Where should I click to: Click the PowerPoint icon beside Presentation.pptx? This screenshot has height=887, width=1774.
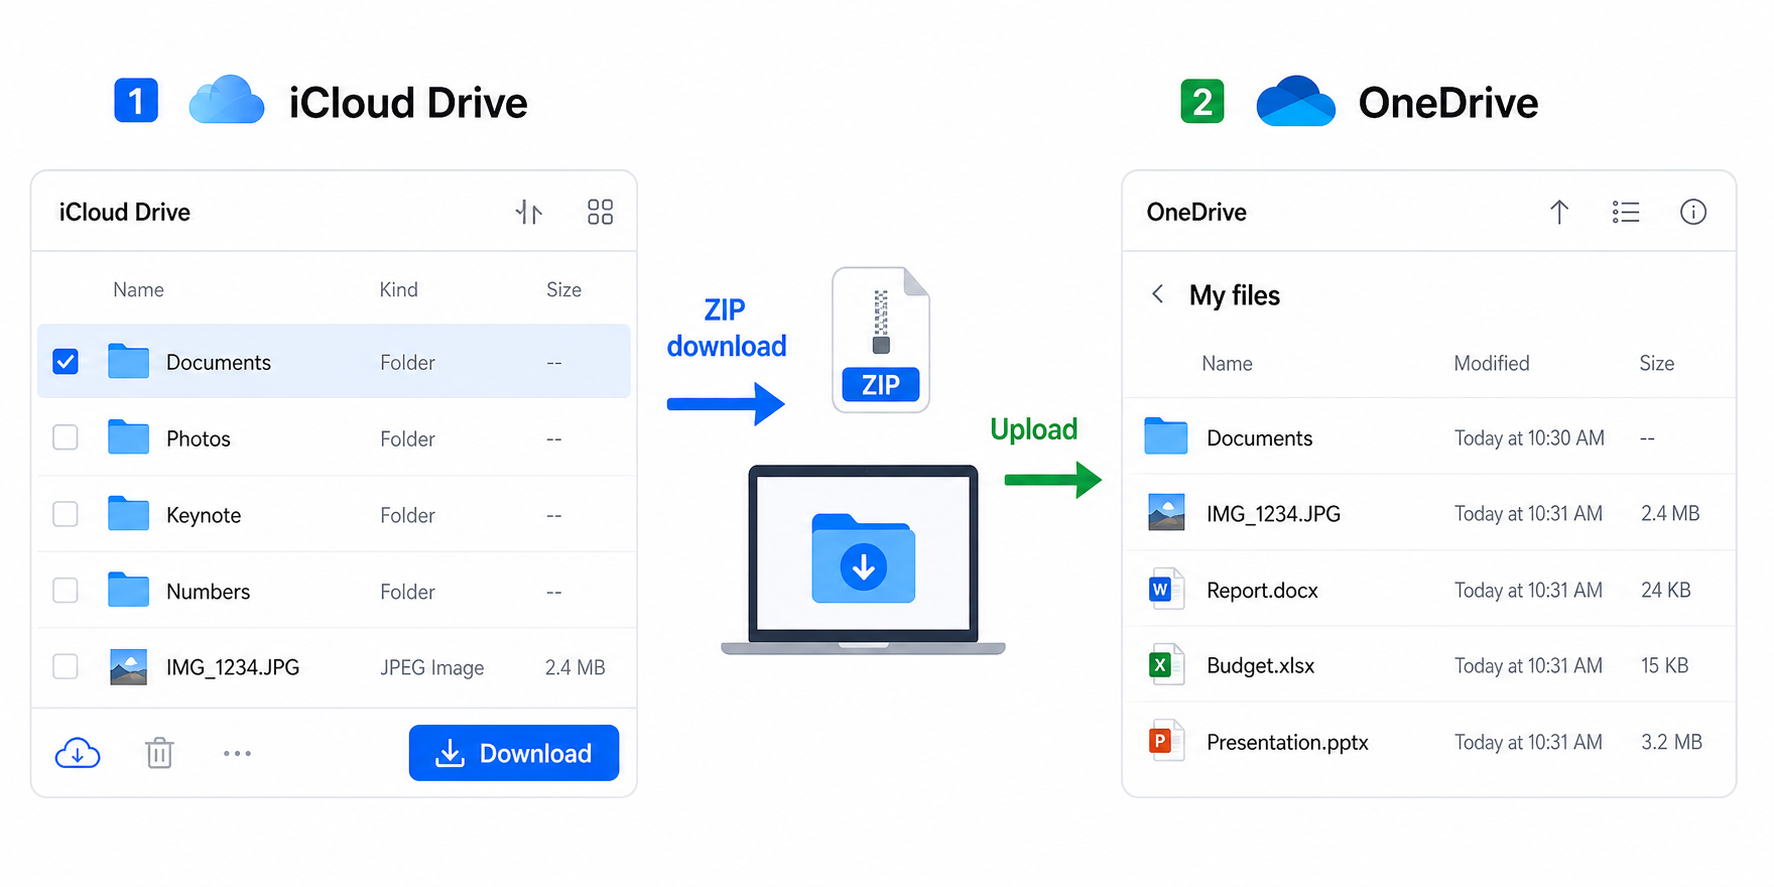coord(1166,741)
